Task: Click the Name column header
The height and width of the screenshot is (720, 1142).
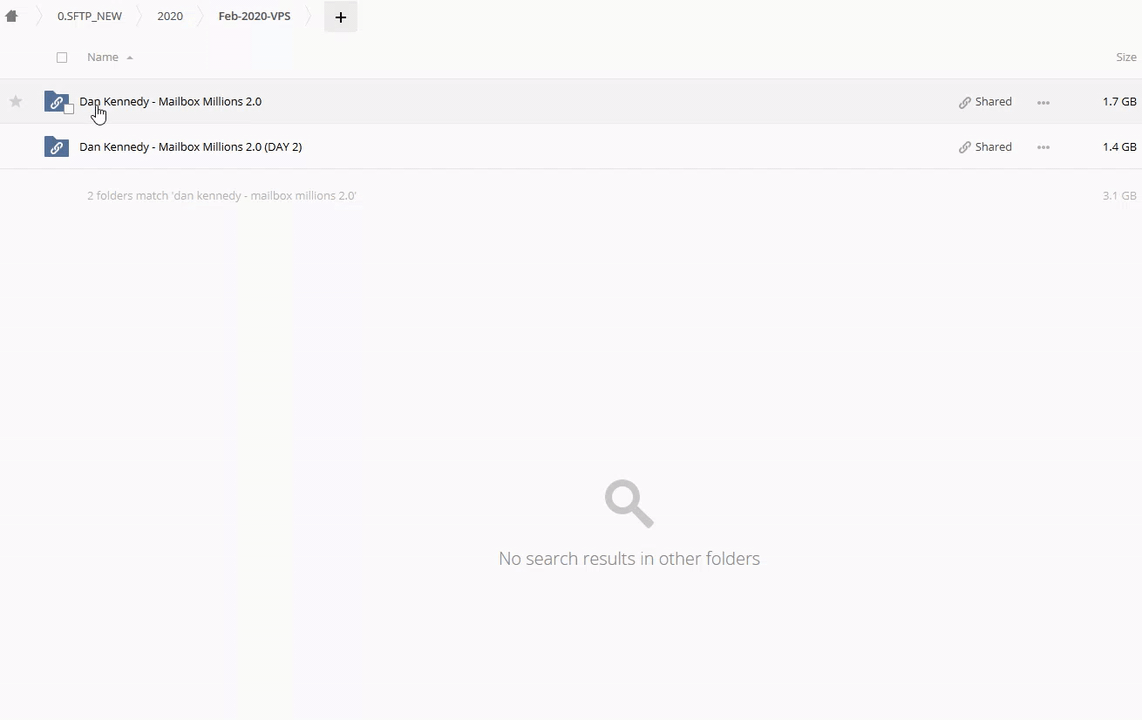Action: (x=102, y=57)
